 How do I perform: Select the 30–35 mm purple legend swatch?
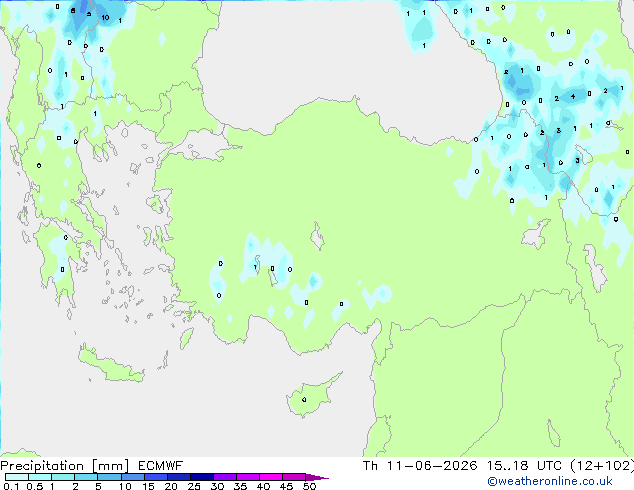224,477
